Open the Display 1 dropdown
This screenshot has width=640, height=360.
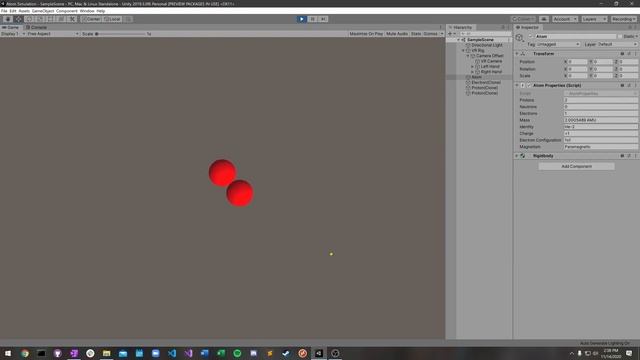tap(13, 34)
